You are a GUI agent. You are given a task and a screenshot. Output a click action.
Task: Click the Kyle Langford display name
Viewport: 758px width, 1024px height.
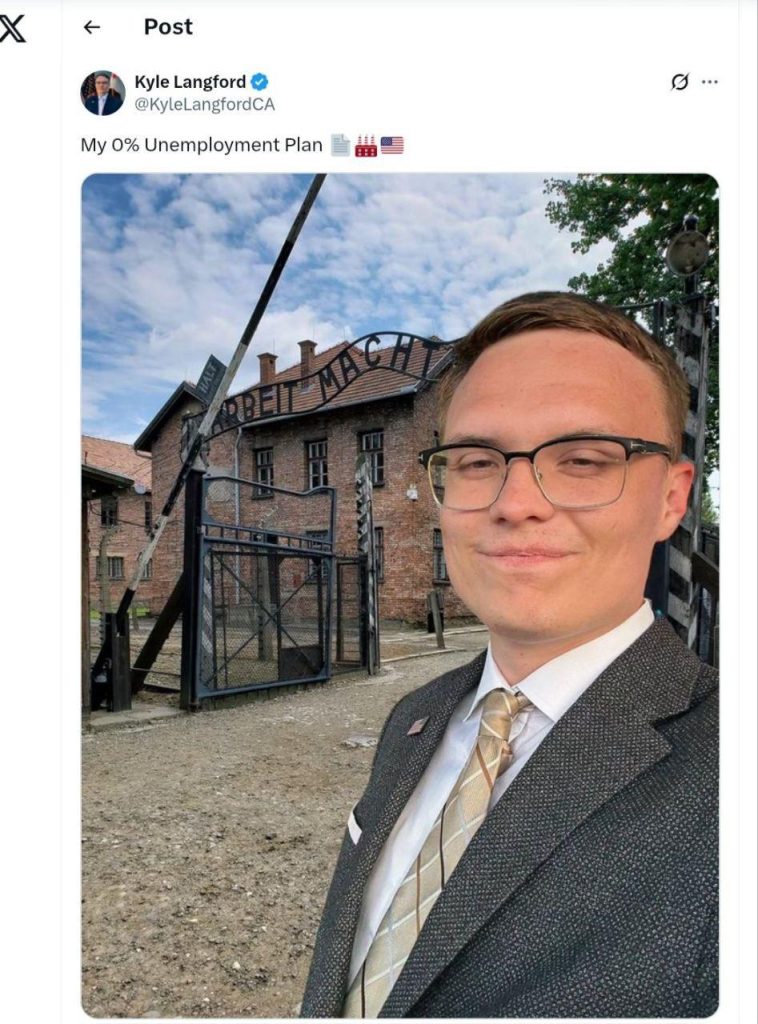[x=190, y=82]
